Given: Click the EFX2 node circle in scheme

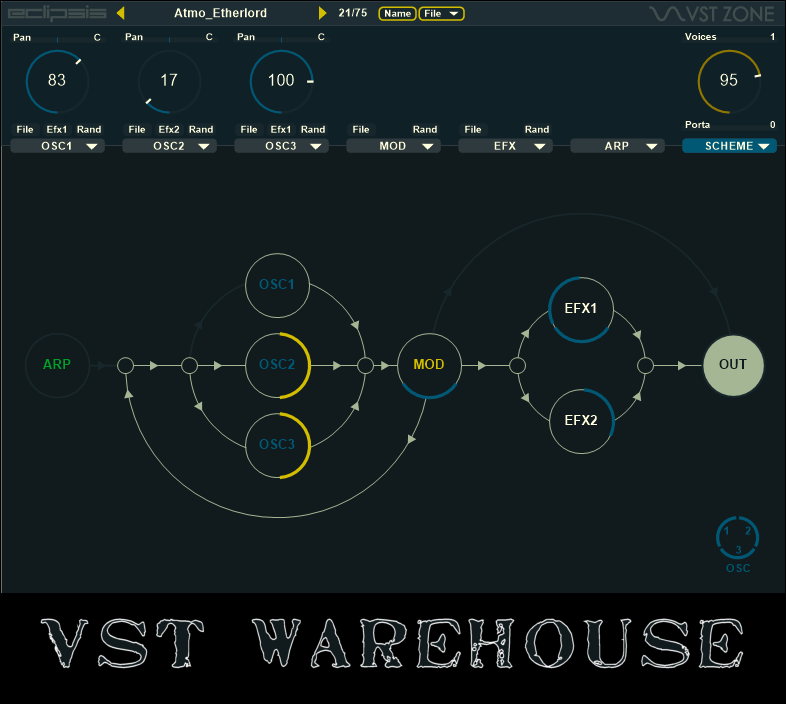Looking at the screenshot, I should click(581, 421).
